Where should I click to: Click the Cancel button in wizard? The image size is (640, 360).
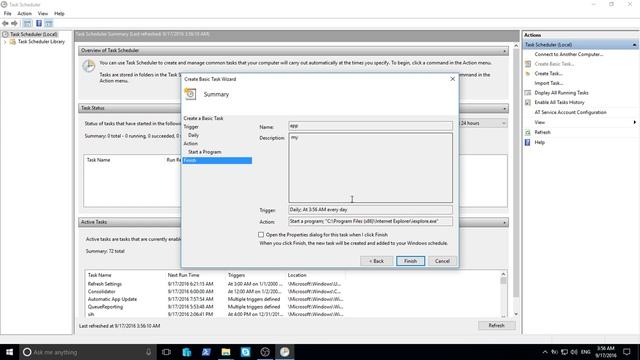pyautogui.click(x=442, y=261)
